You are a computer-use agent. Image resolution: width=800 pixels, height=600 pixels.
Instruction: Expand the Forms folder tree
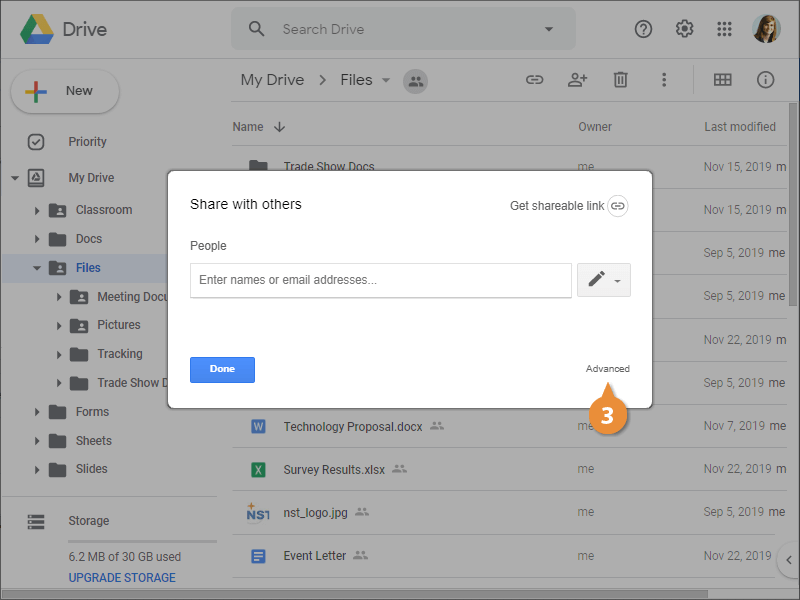[x=37, y=412]
